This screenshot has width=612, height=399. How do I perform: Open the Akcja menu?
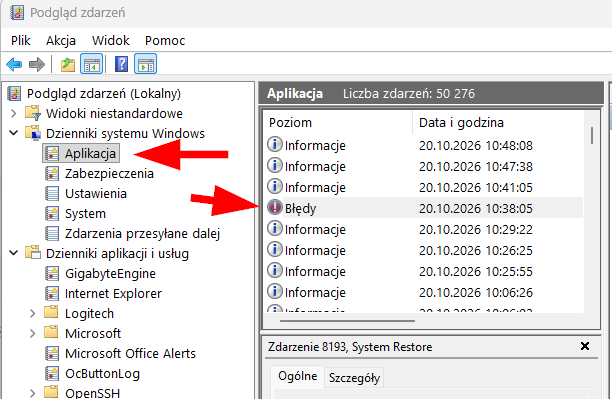61,41
